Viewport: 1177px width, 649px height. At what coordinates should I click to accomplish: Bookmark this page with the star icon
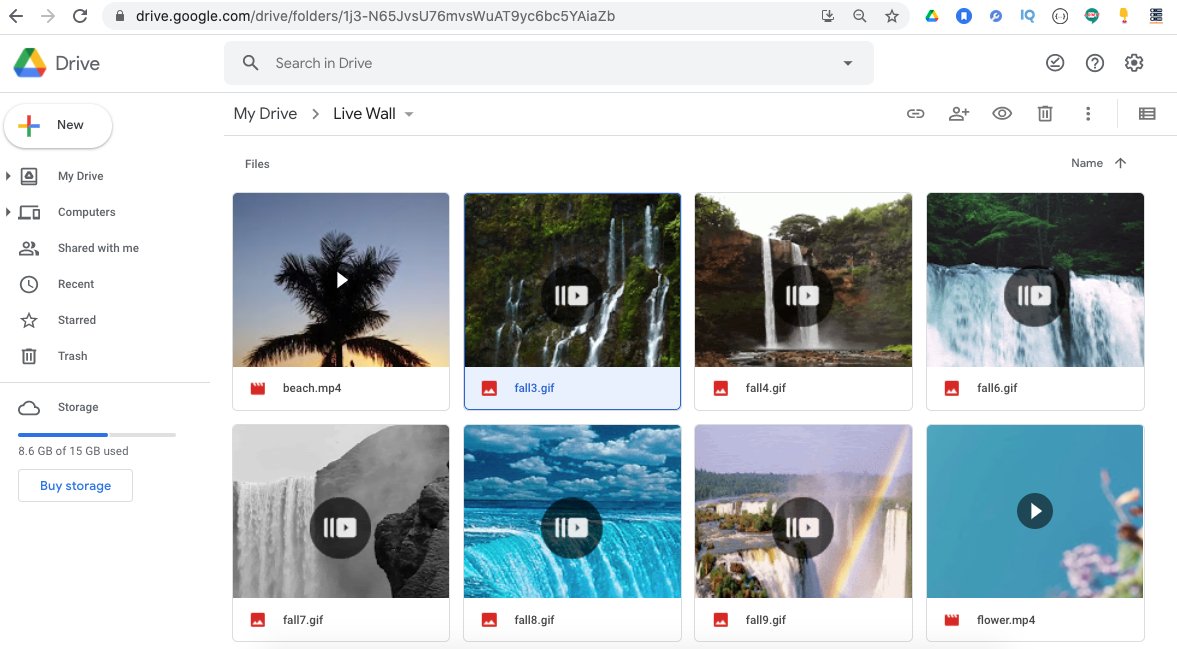pos(892,16)
